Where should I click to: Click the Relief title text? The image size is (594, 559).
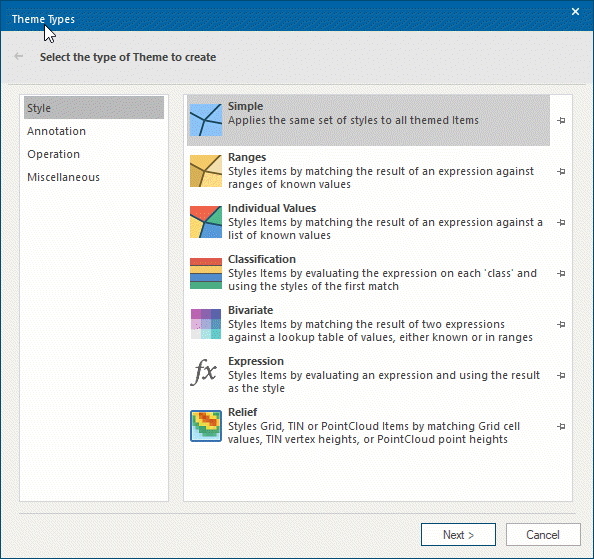coord(242,412)
